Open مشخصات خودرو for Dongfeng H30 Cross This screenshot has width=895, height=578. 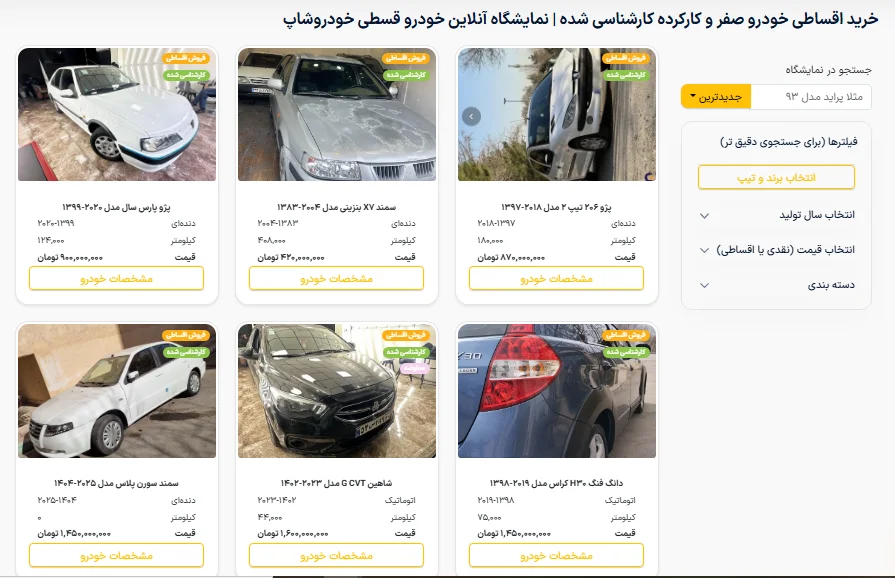tap(557, 555)
